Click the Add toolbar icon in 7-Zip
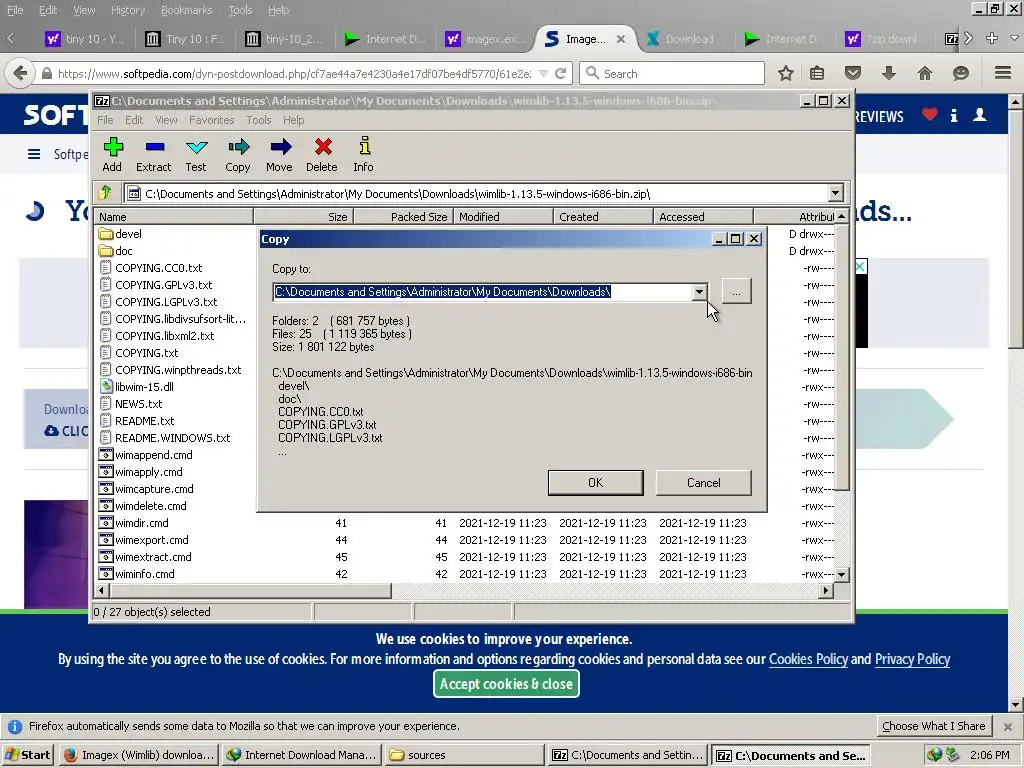 click(x=112, y=155)
